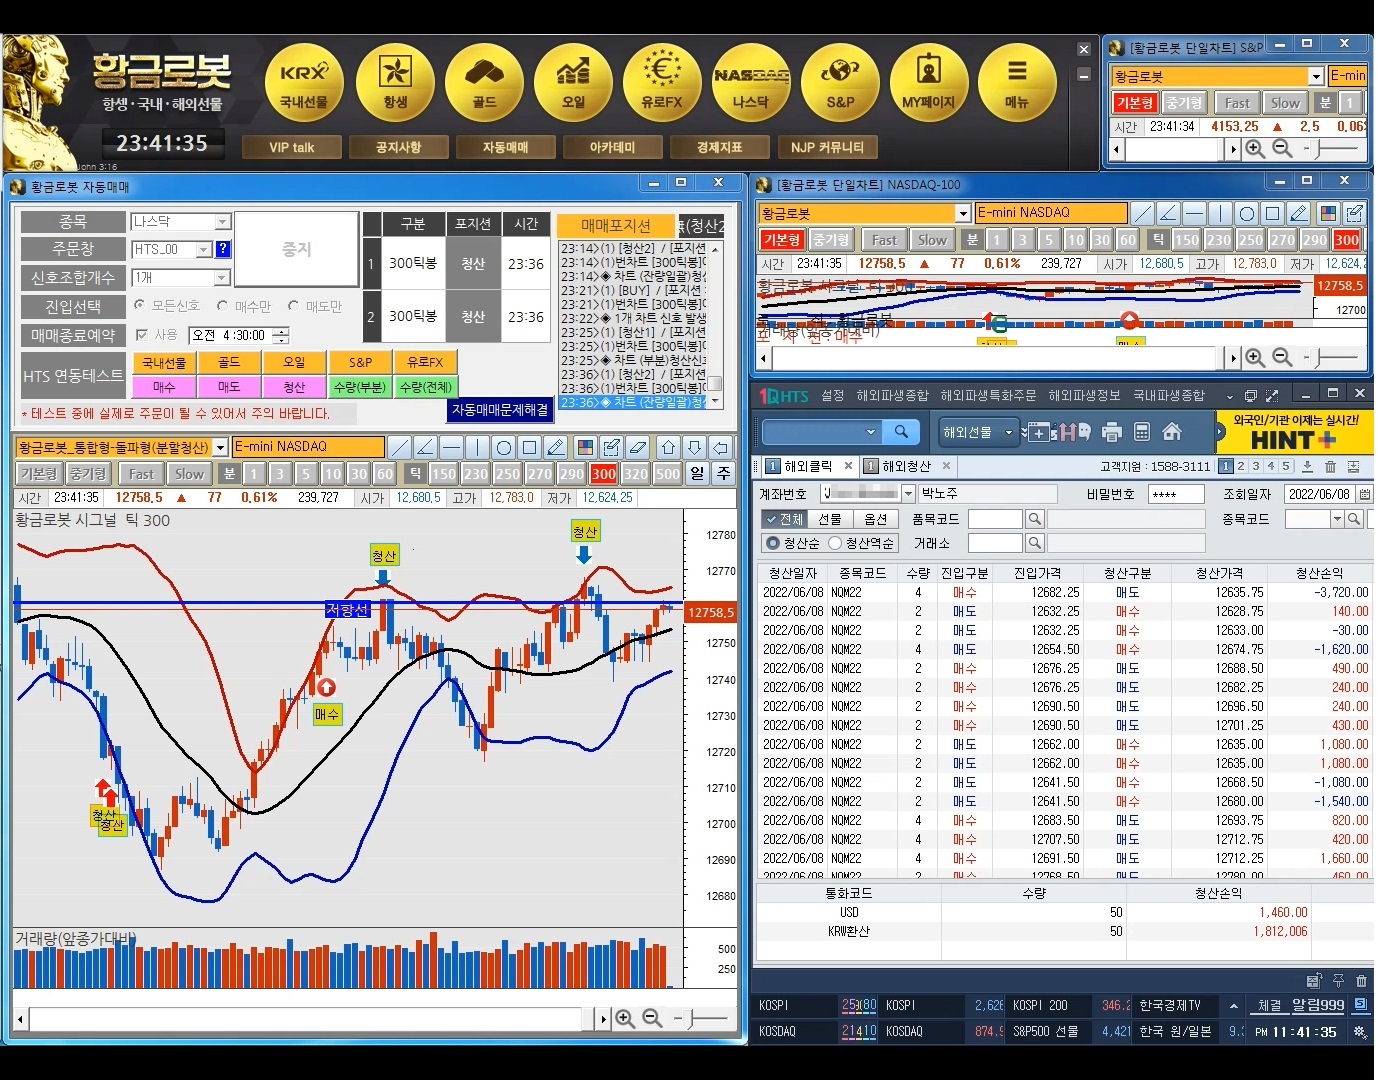The height and width of the screenshot is (1080, 1378).
Task: Open the S&P gold button
Action: (840, 83)
